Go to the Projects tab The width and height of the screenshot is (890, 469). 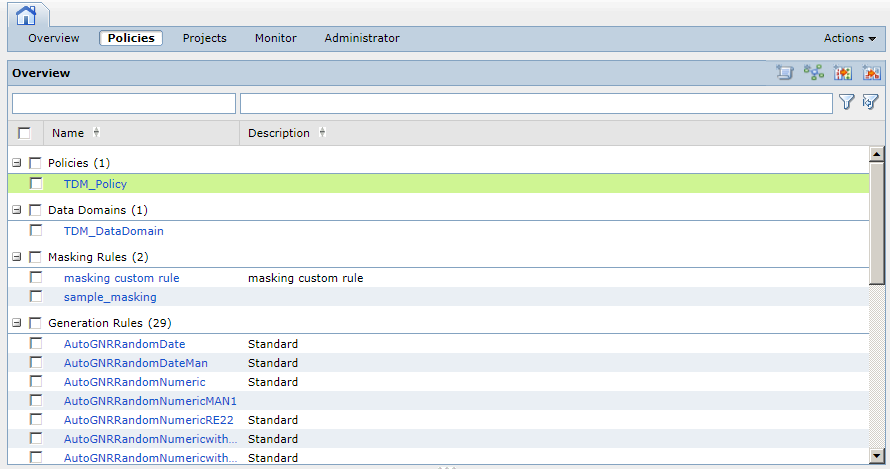(204, 38)
